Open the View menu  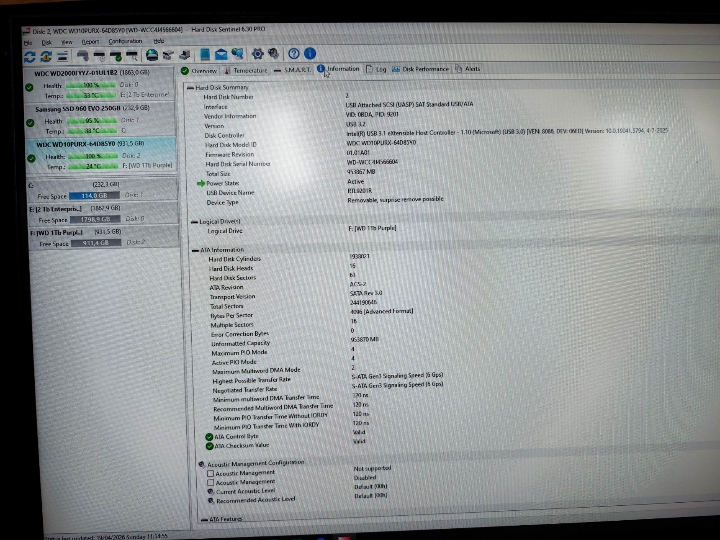coord(67,42)
